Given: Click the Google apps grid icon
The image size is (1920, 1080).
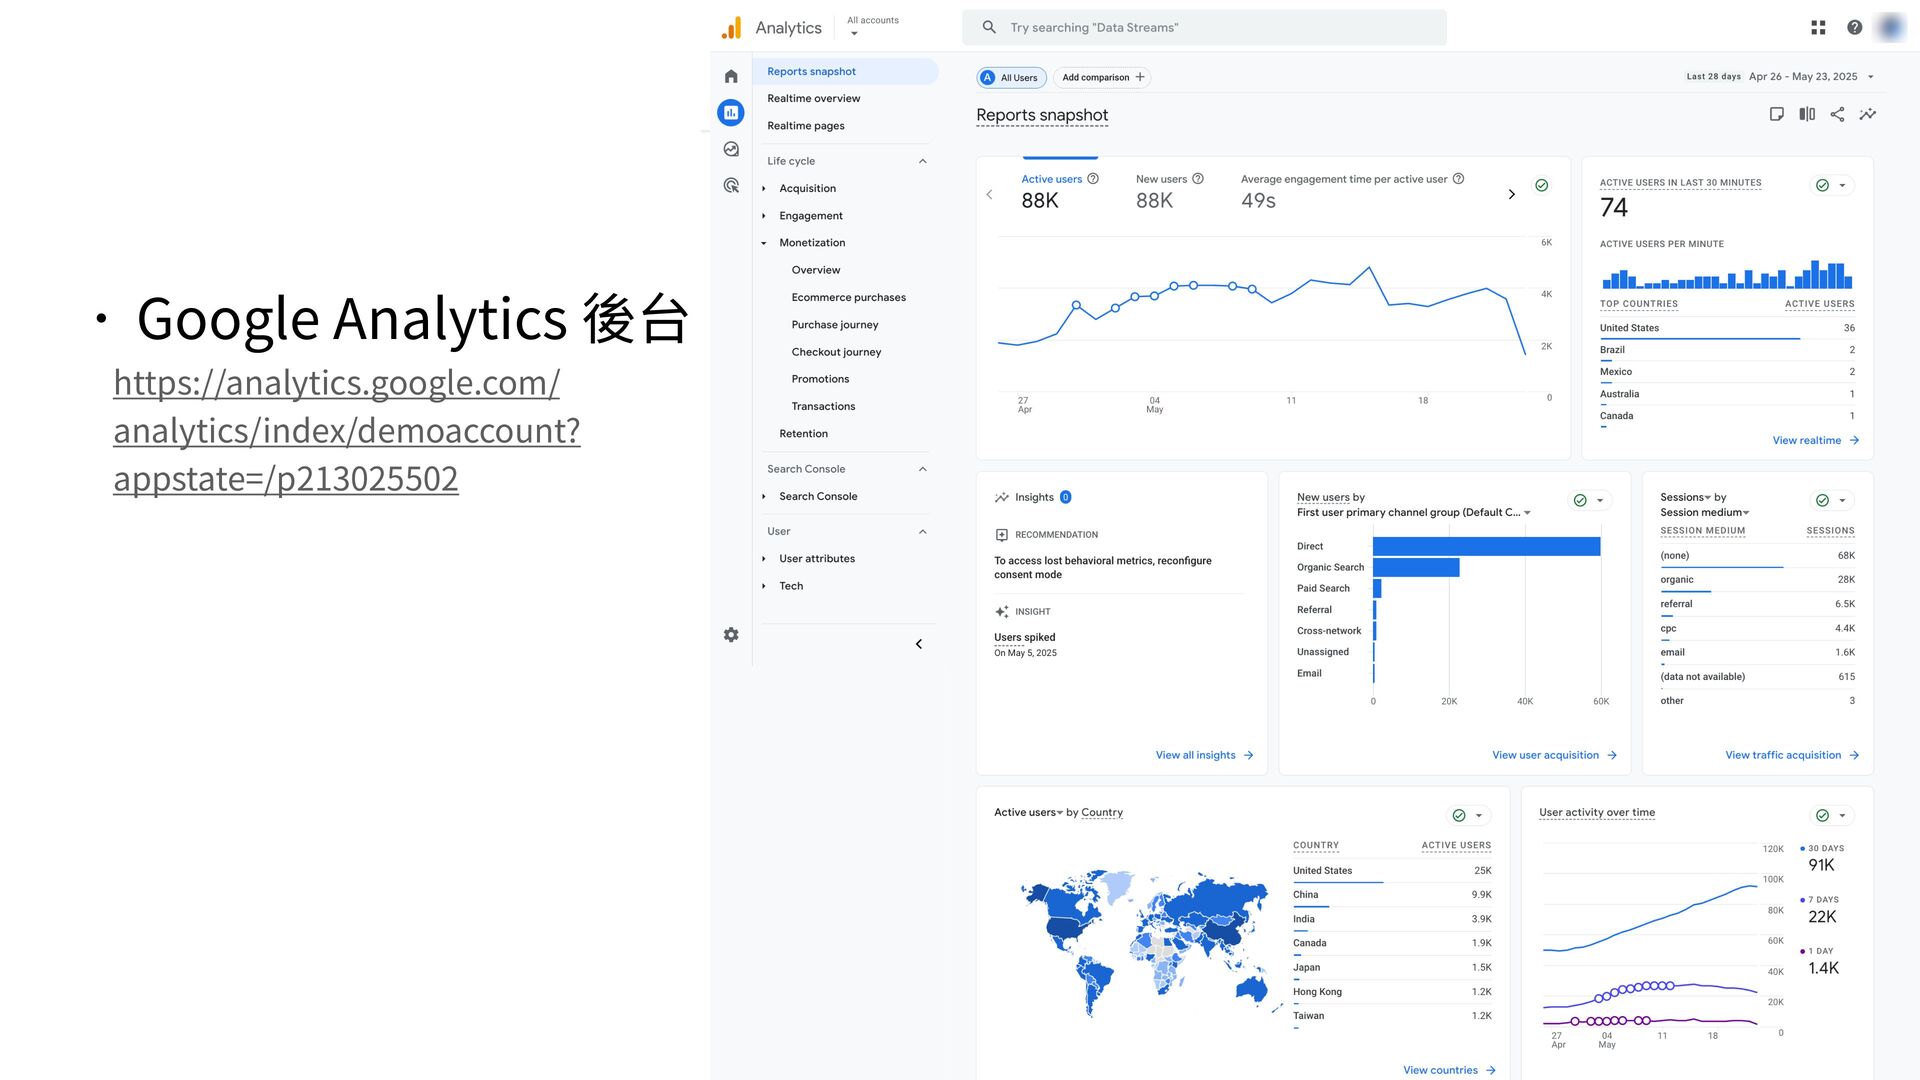Looking at the screenshot, I should point(1818,28).
